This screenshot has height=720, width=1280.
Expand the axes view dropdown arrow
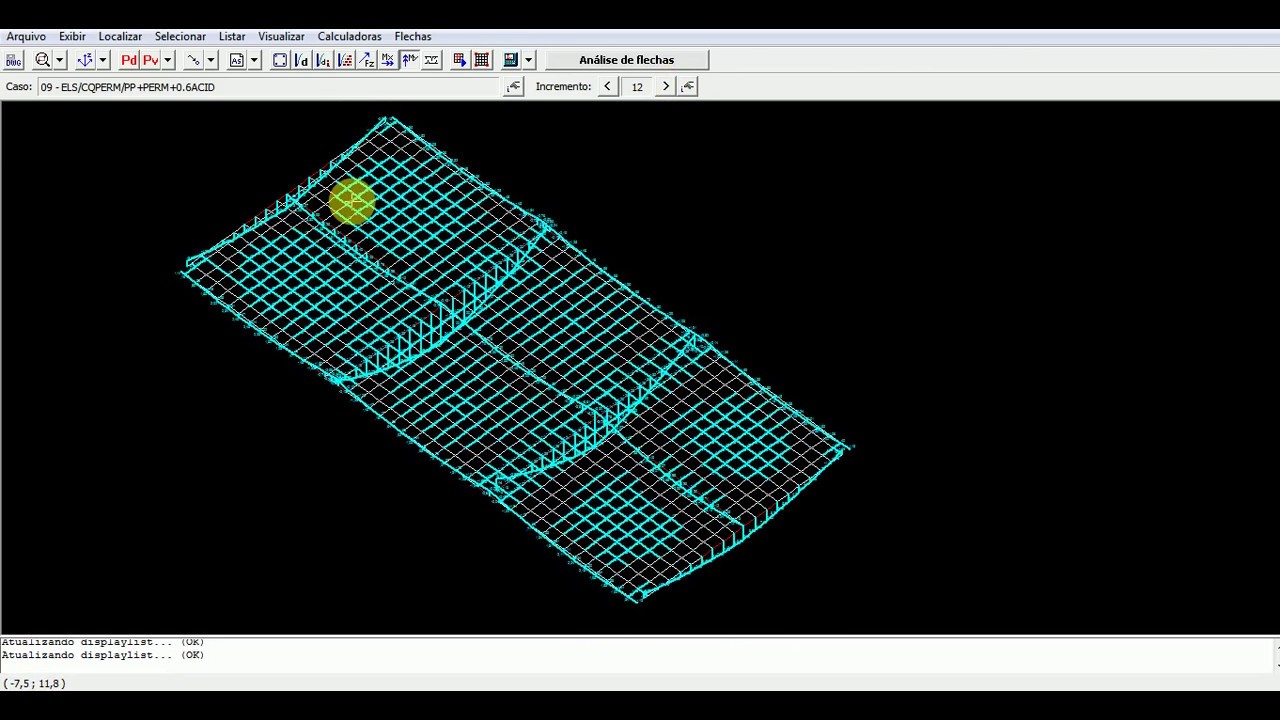tap(103, 60)
